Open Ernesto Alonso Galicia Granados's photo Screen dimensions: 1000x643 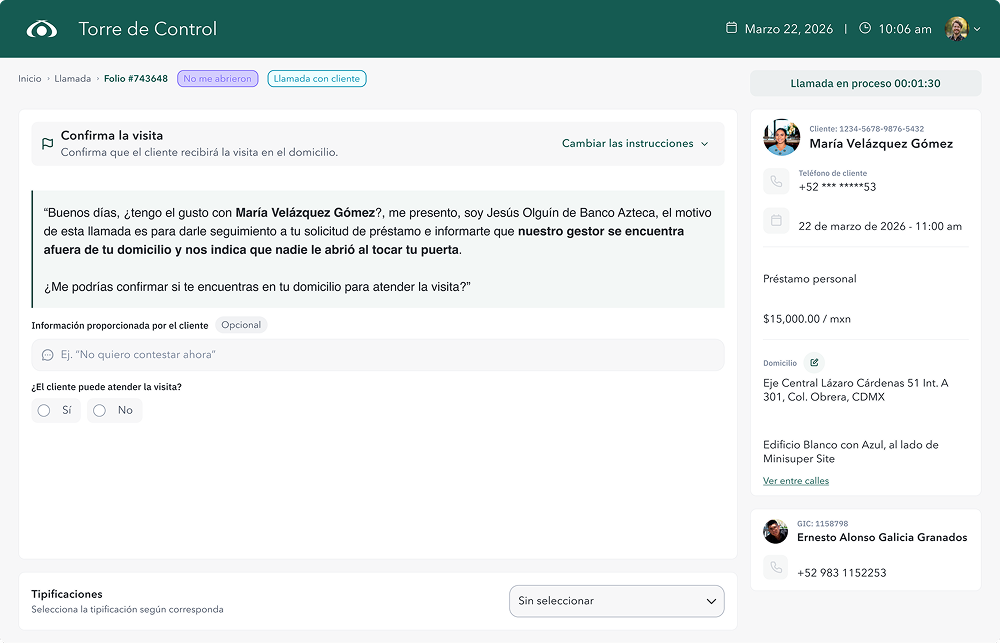pos(776,531)
